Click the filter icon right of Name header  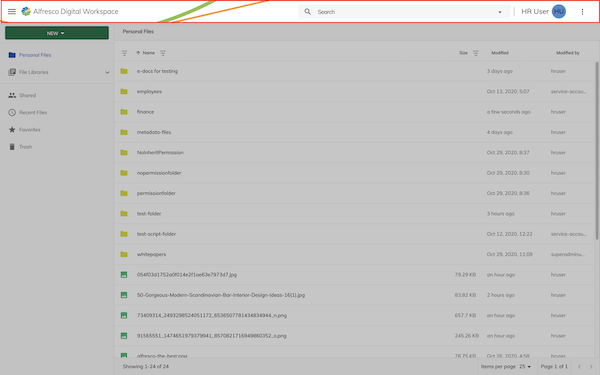click(163, 53)
